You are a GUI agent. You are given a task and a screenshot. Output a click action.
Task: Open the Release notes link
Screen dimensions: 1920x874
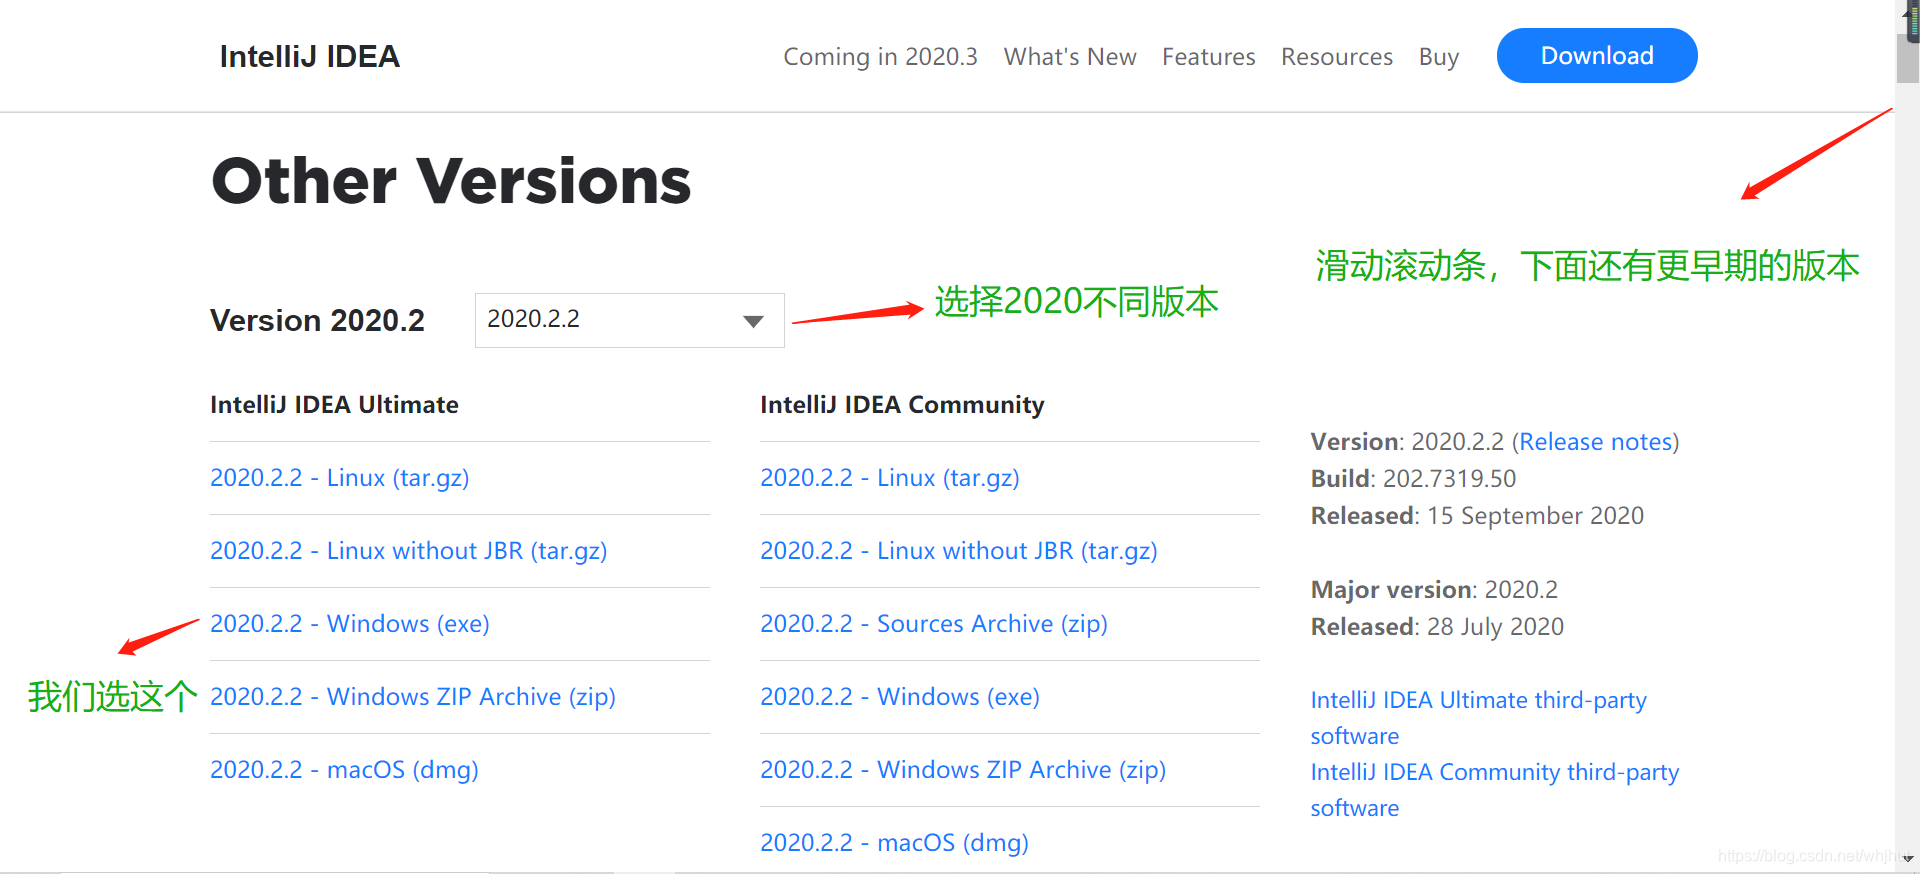click(1596, 442)
